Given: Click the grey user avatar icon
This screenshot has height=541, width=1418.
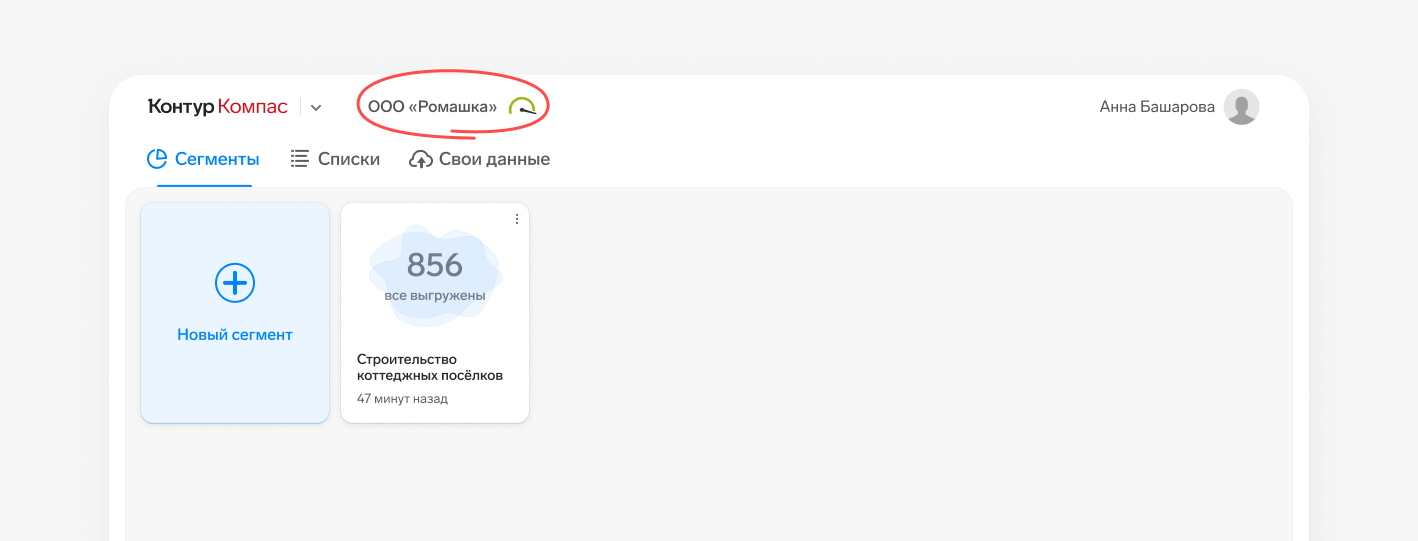Looking at the screenshot, I should click(1242, 107).
